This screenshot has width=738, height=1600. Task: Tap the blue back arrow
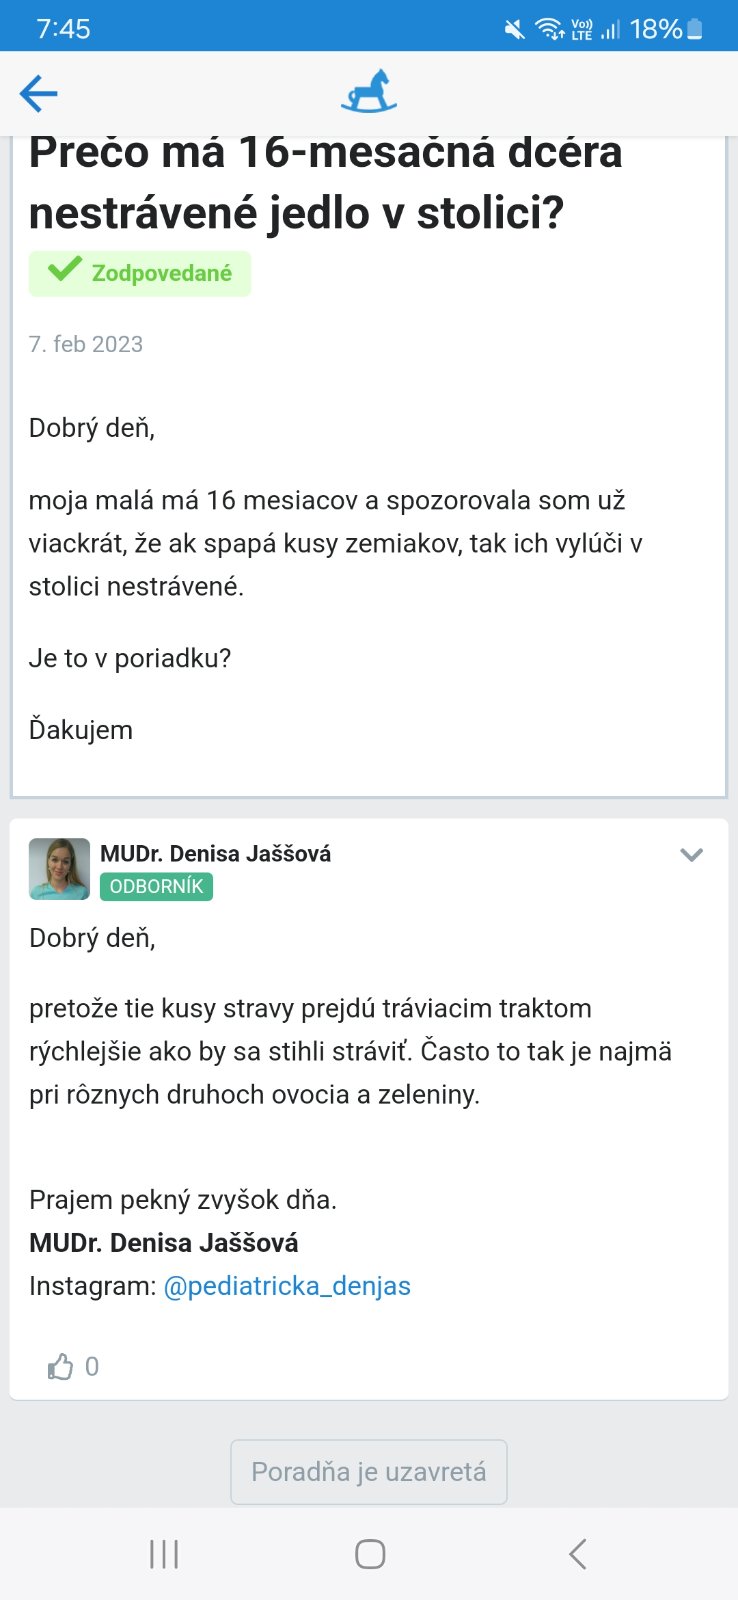[x=39, y=94]
